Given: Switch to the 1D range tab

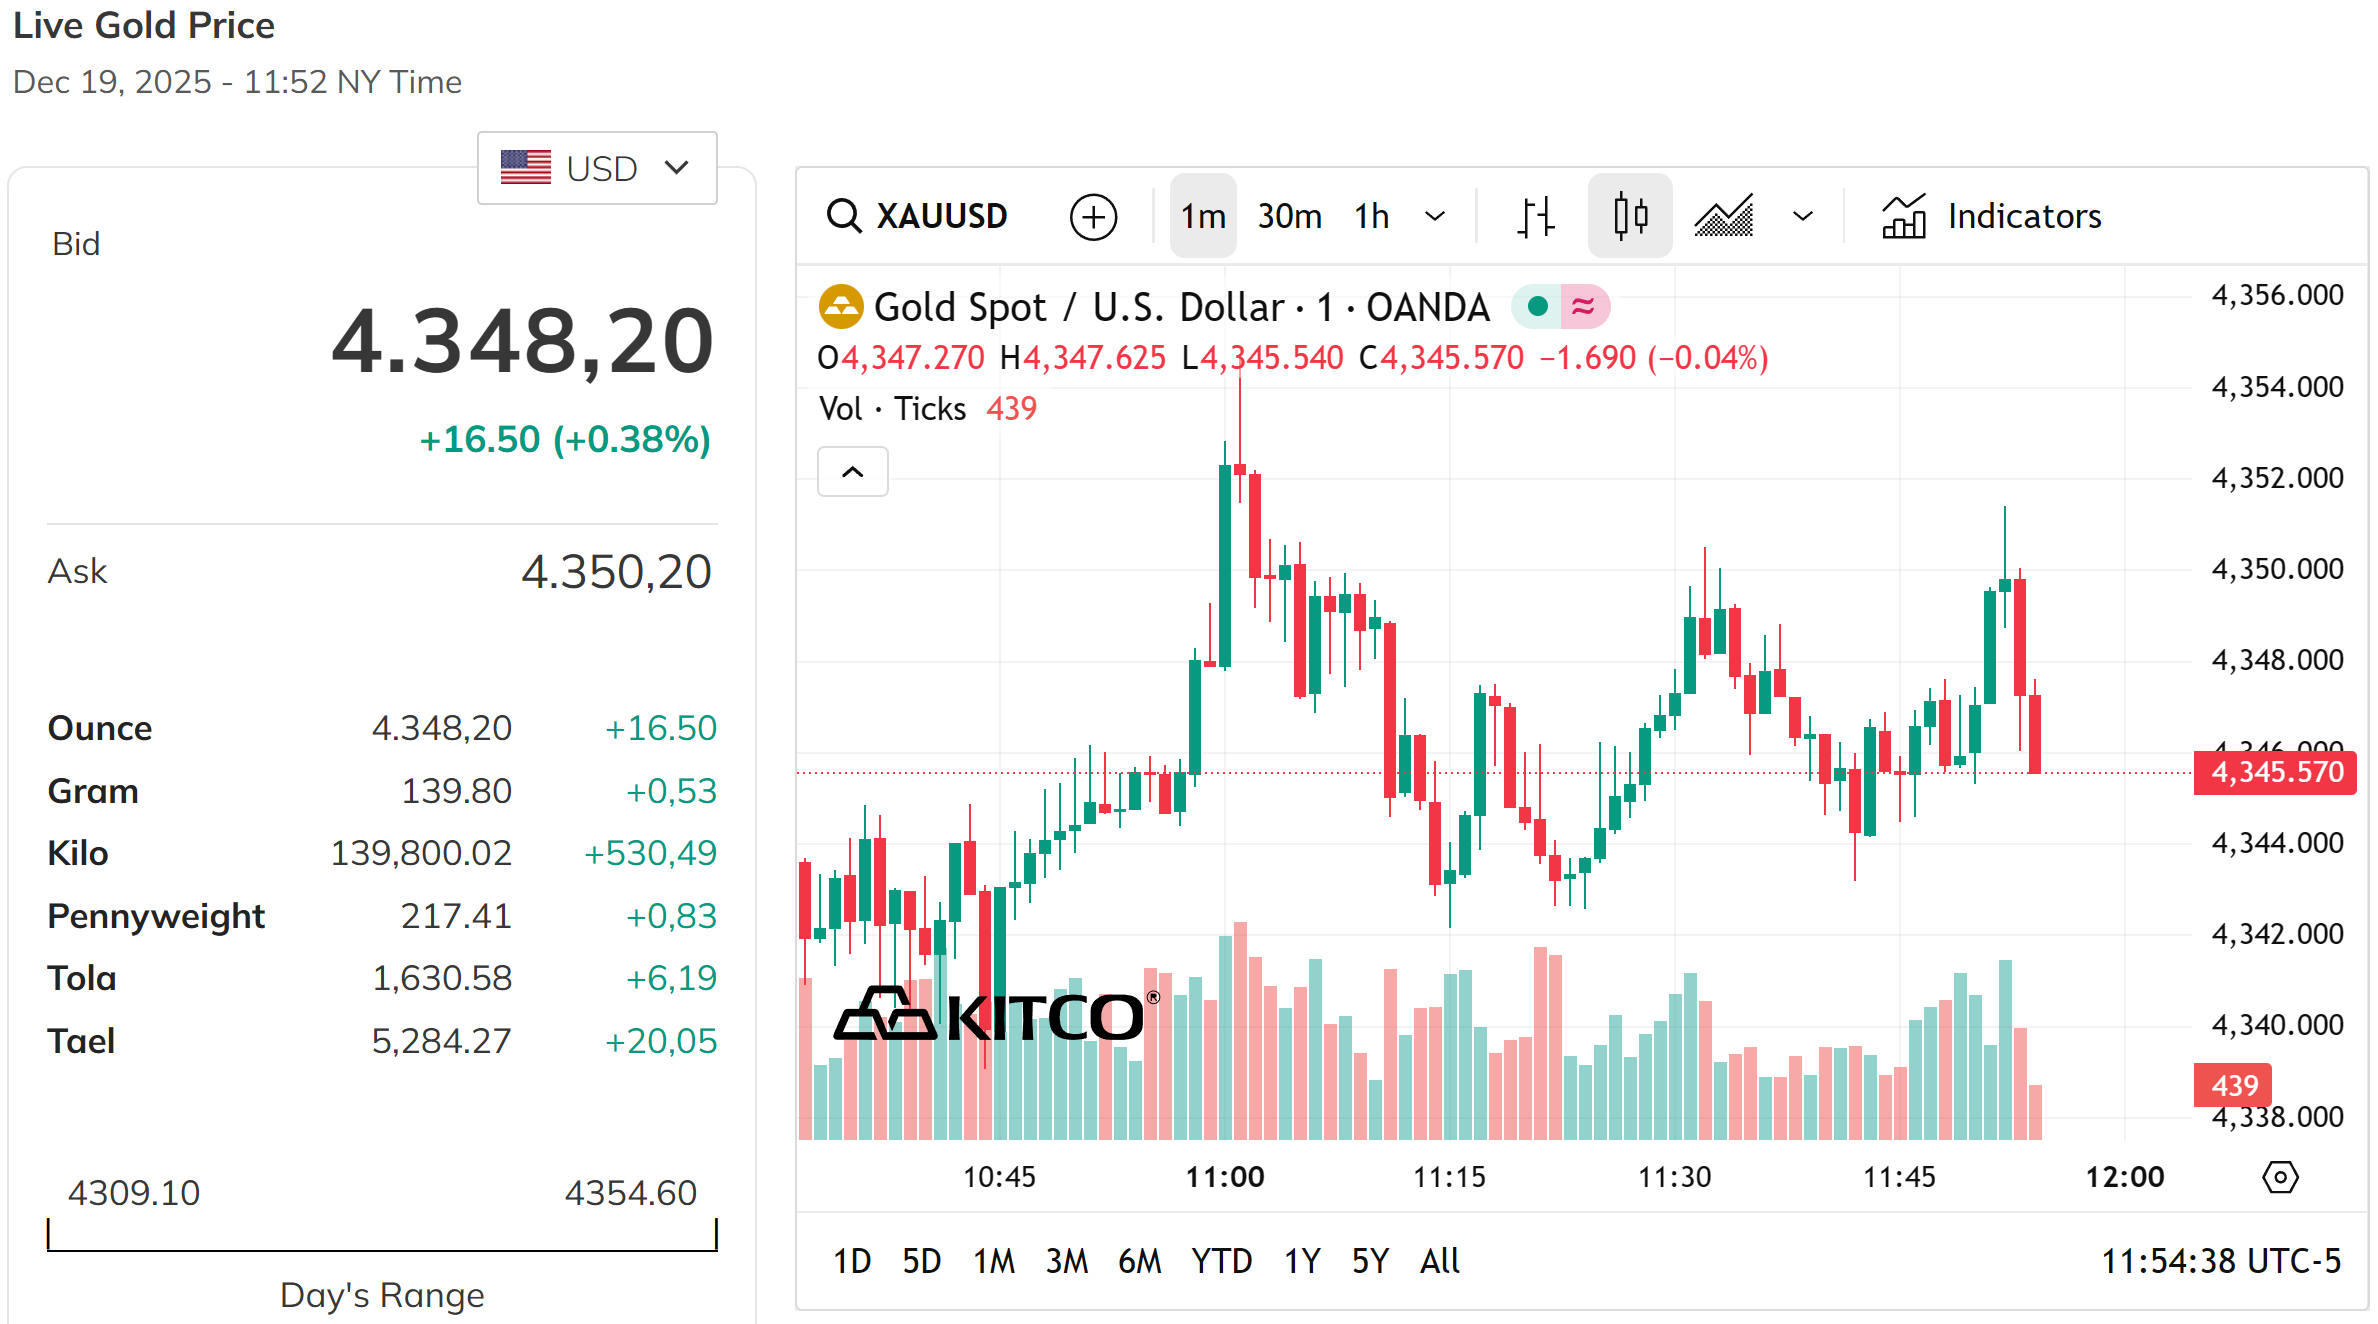Looking at the screenshot, I should (x=851, y=1261).
